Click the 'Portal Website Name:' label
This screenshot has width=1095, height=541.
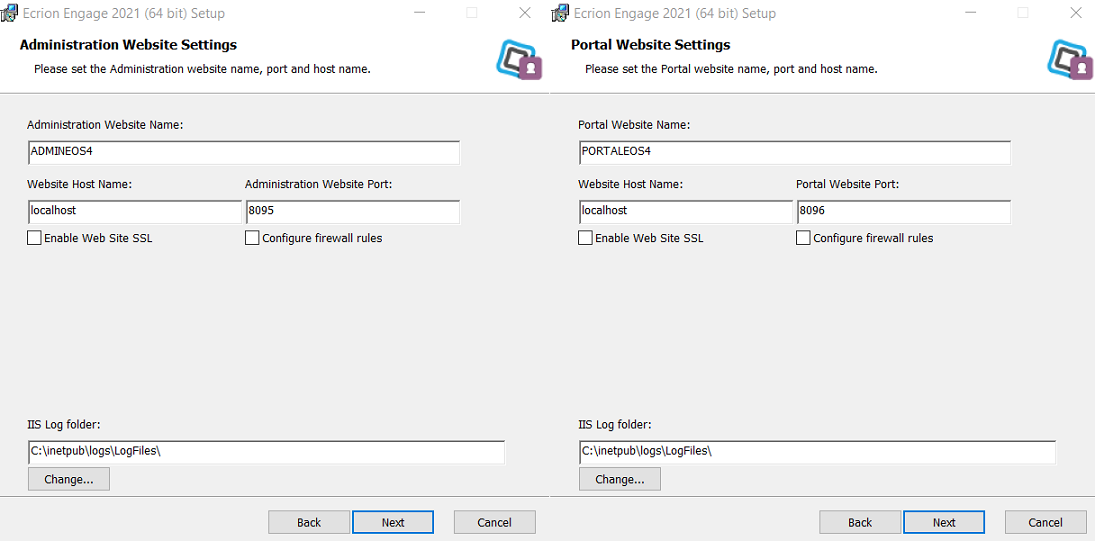pos(634,125)
